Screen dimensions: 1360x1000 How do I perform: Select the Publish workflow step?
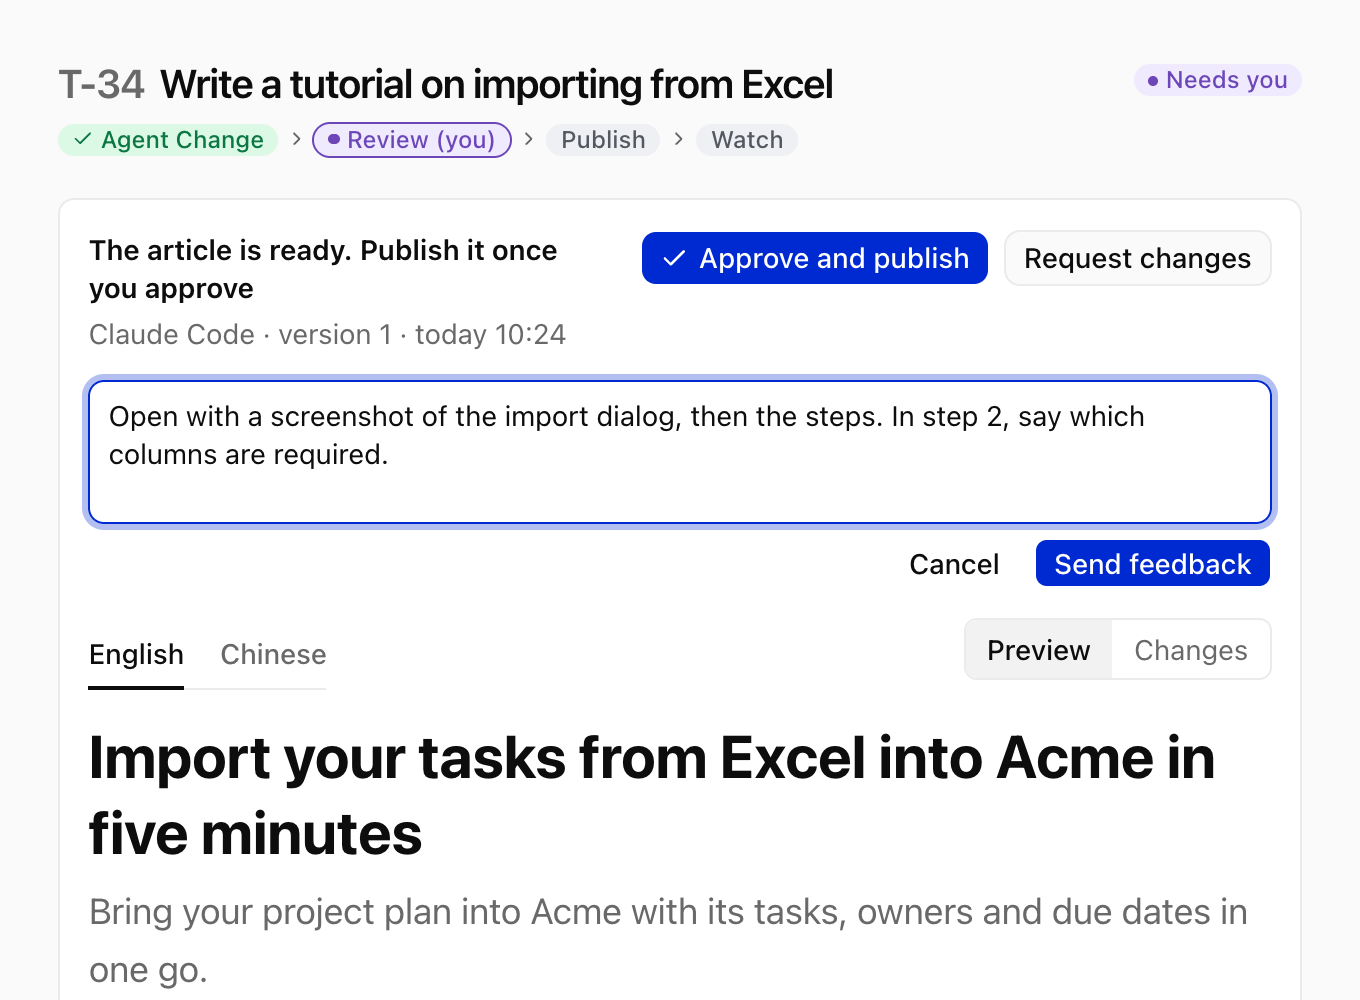tap(603, 140)
